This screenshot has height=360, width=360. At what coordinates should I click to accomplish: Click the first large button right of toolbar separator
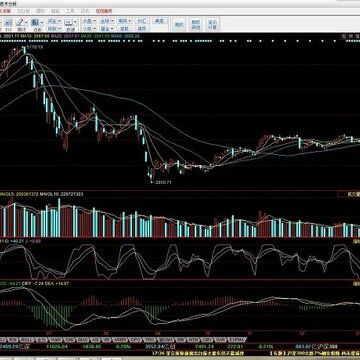179,25
